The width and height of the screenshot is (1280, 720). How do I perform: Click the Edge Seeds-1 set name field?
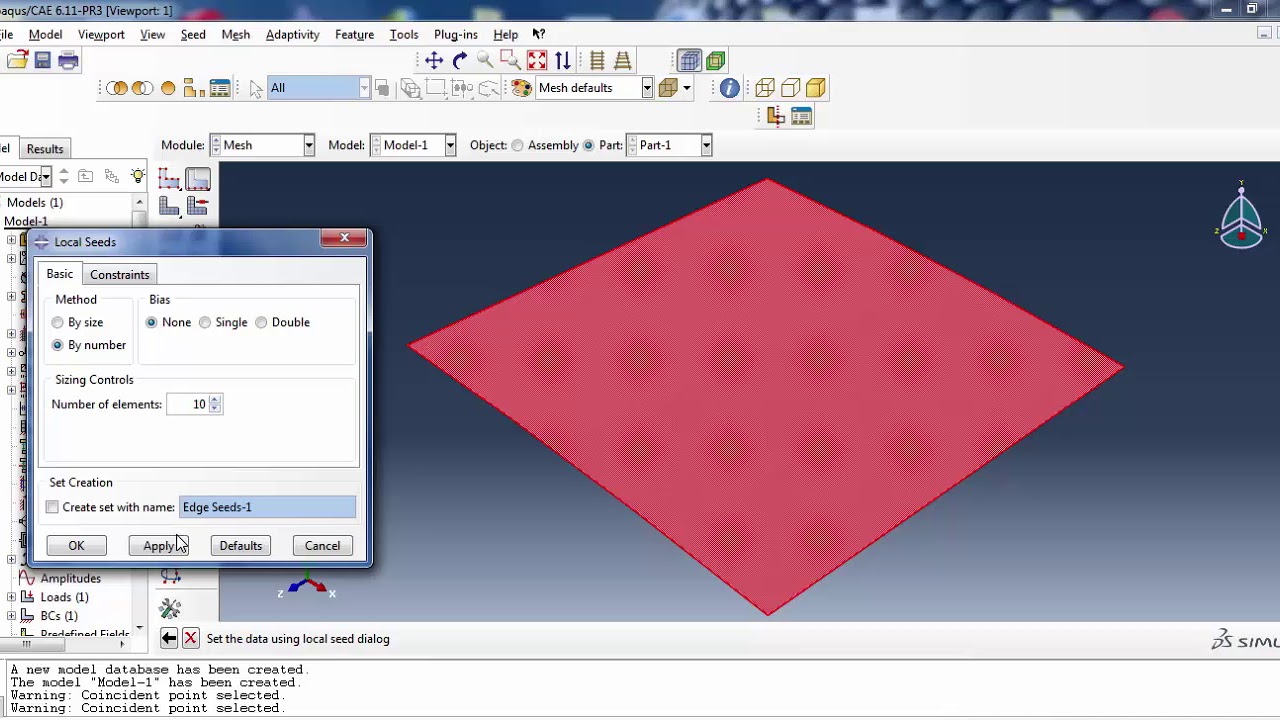pos(267,507)
